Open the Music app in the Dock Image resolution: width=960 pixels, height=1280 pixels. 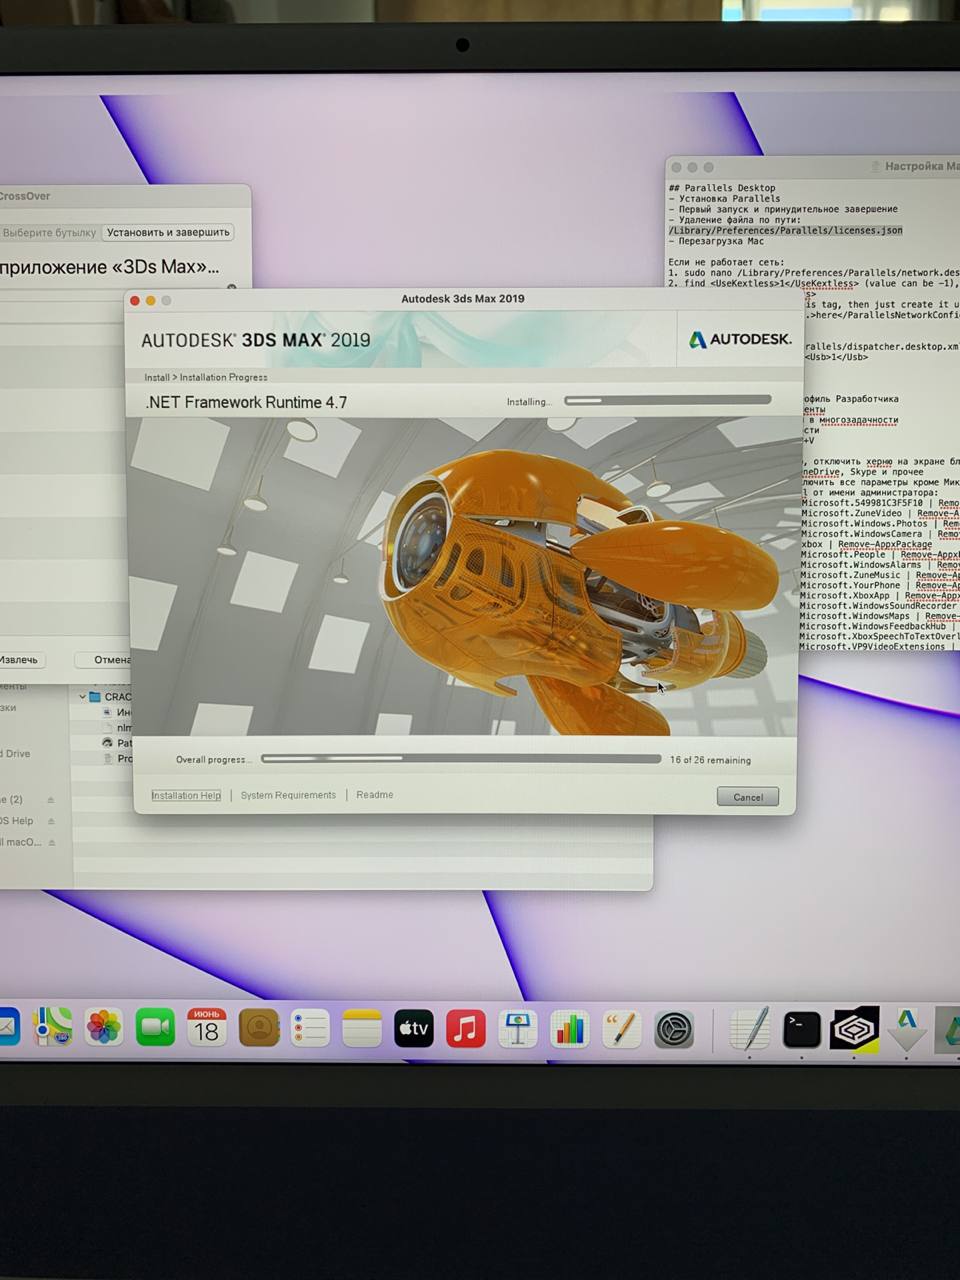pyautogui.click(x=466, y=1028)
